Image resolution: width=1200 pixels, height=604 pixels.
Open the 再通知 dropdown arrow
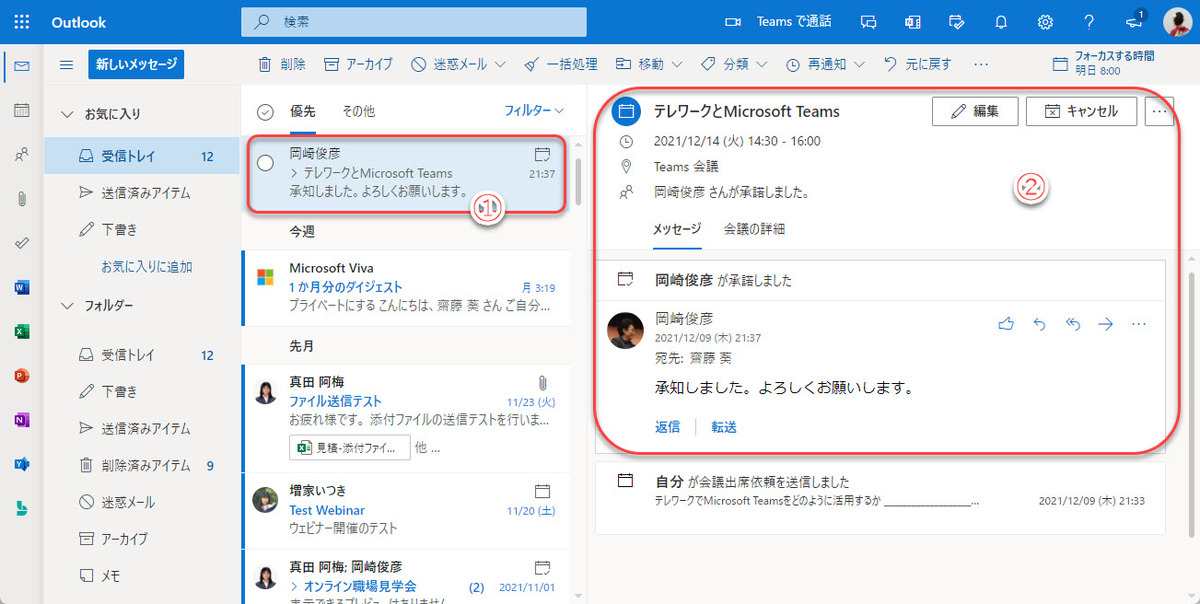(x=859, y=65)
